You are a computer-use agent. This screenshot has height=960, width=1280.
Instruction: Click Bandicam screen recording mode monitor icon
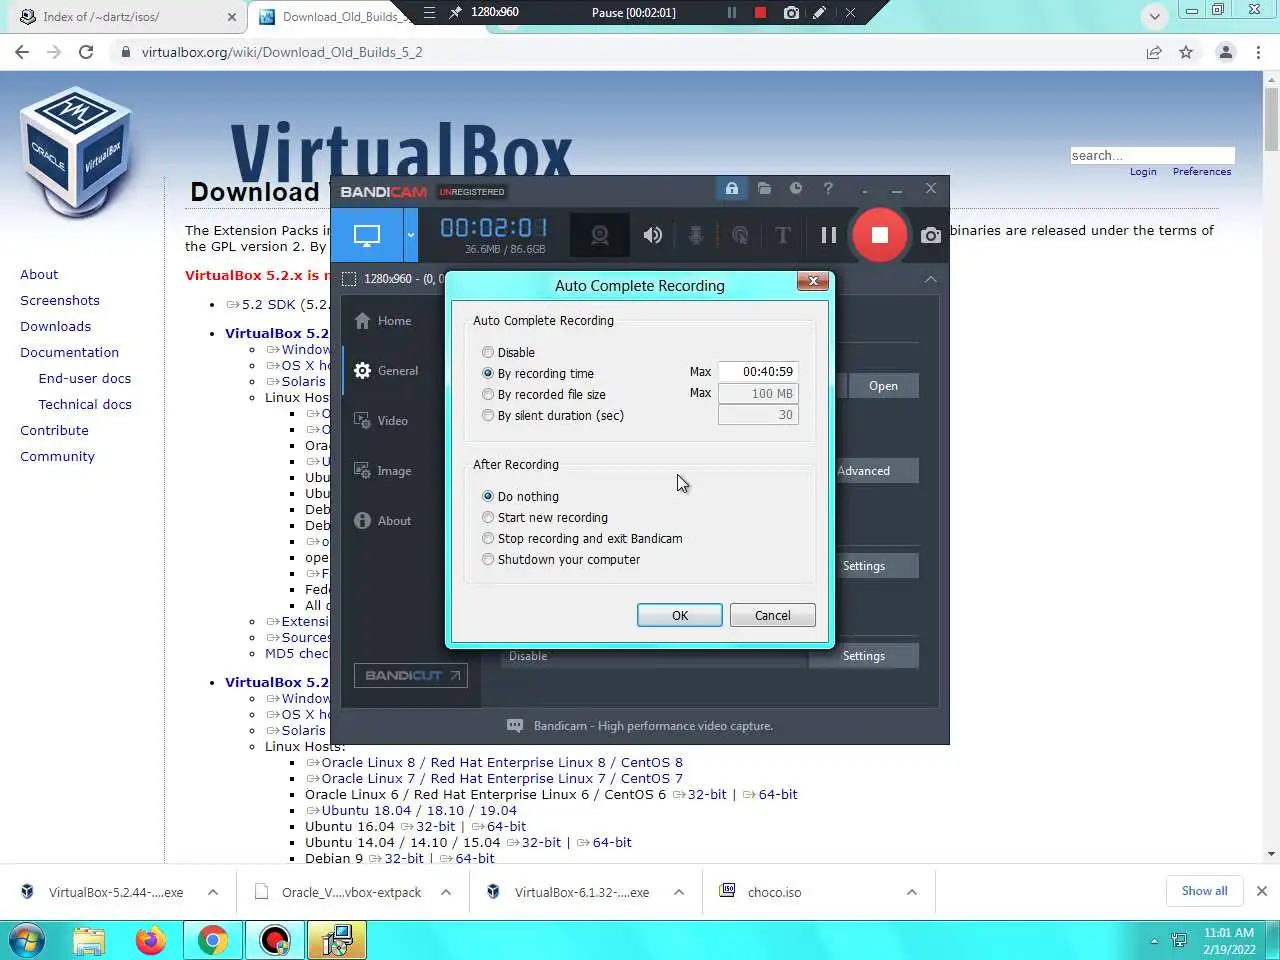(367, 236)
